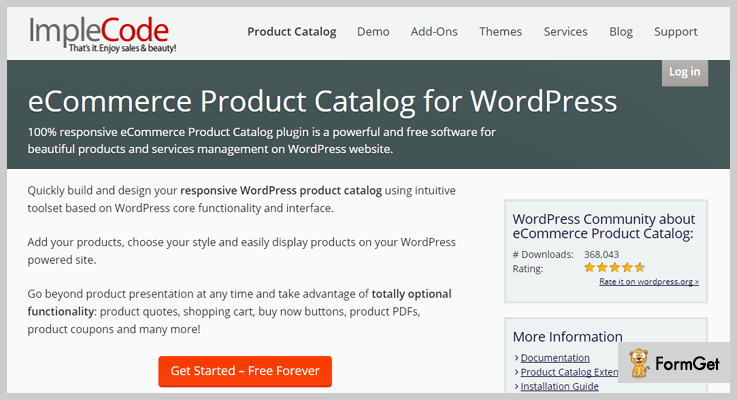Click the eCommerce Product Catalog for WordPress heading
The height and width of the screenshot is (400, 737).
pos(322,101)
